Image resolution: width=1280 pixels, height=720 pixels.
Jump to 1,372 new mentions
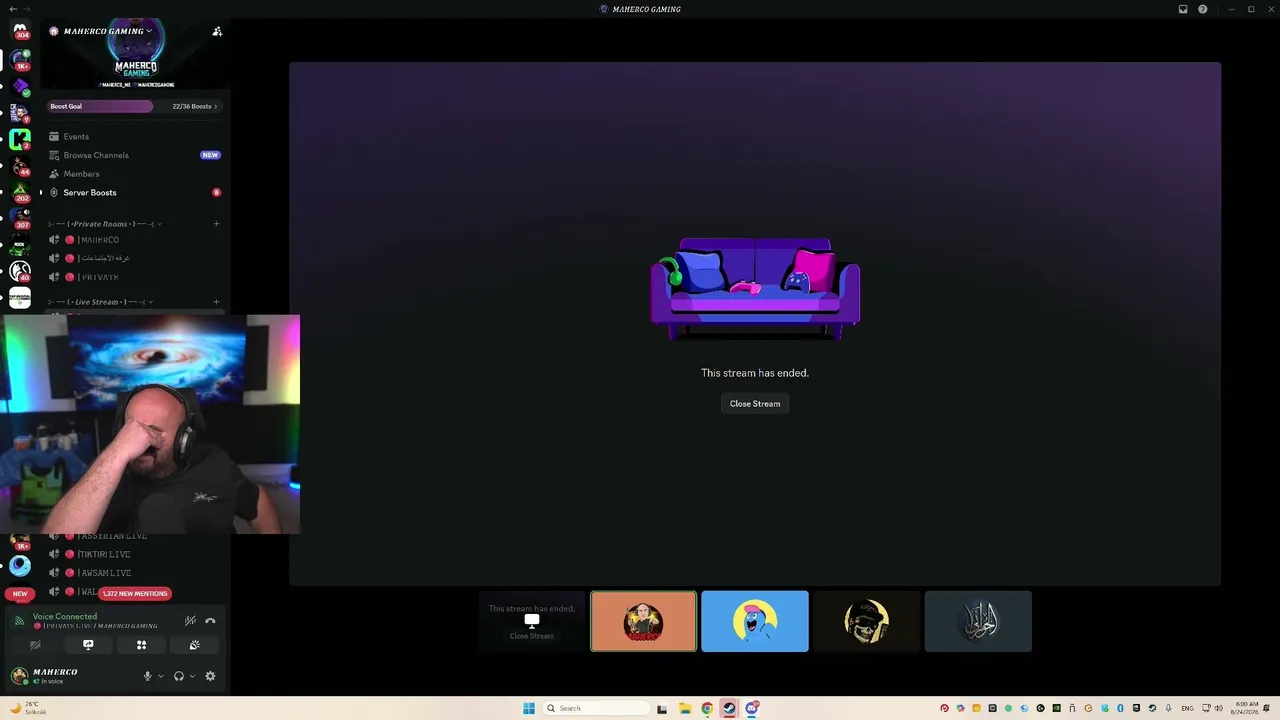point(135,593)
